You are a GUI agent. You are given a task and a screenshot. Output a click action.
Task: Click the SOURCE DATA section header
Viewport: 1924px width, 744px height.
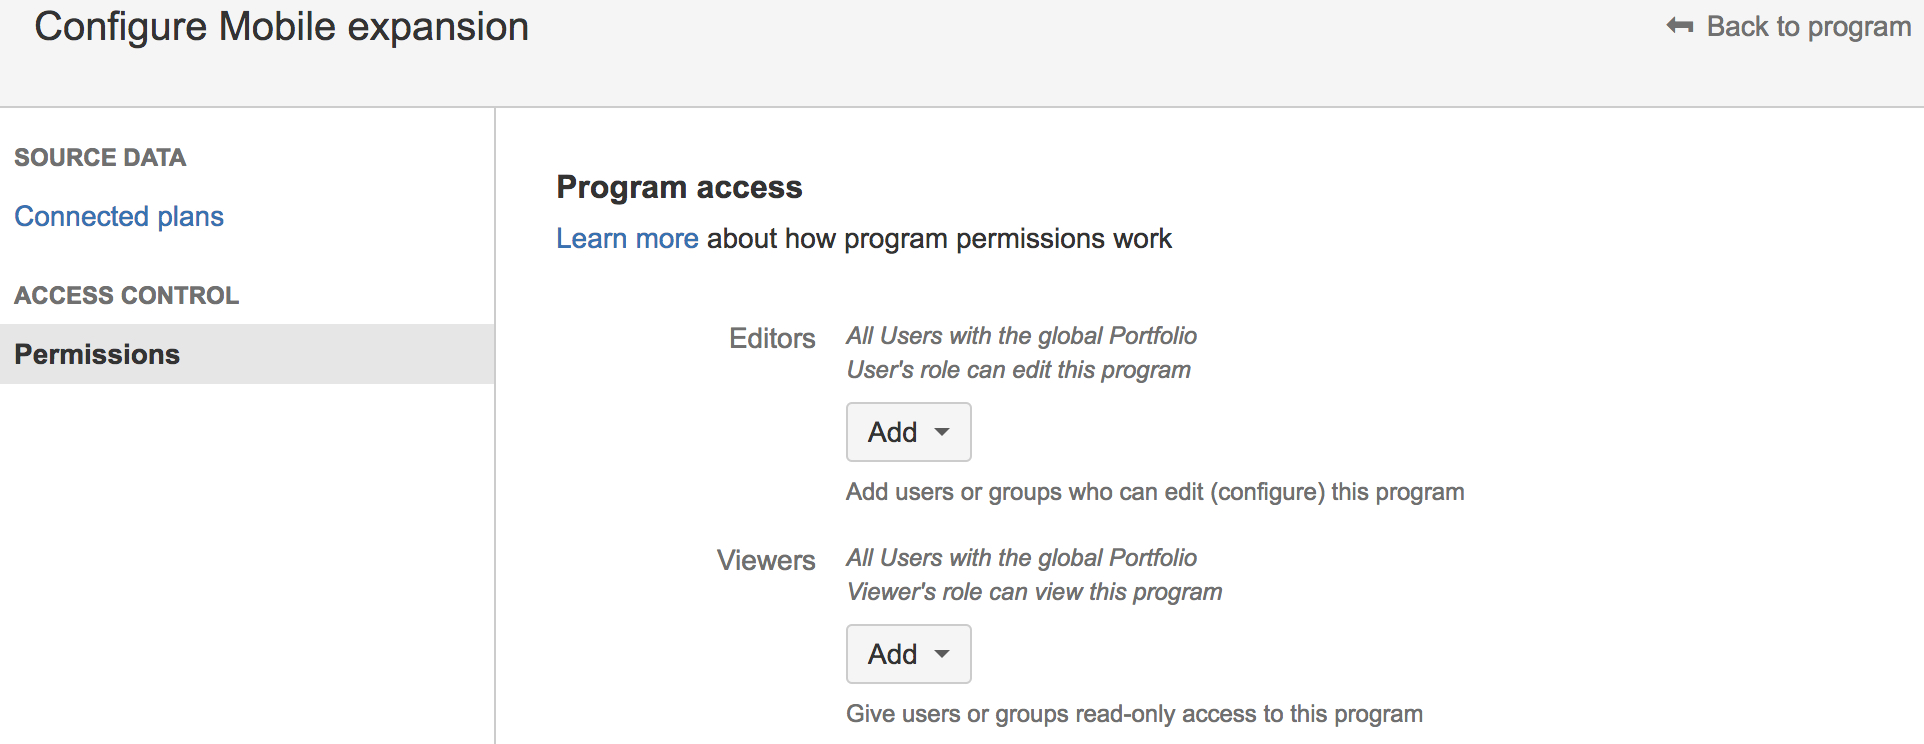tap(100, 157)
